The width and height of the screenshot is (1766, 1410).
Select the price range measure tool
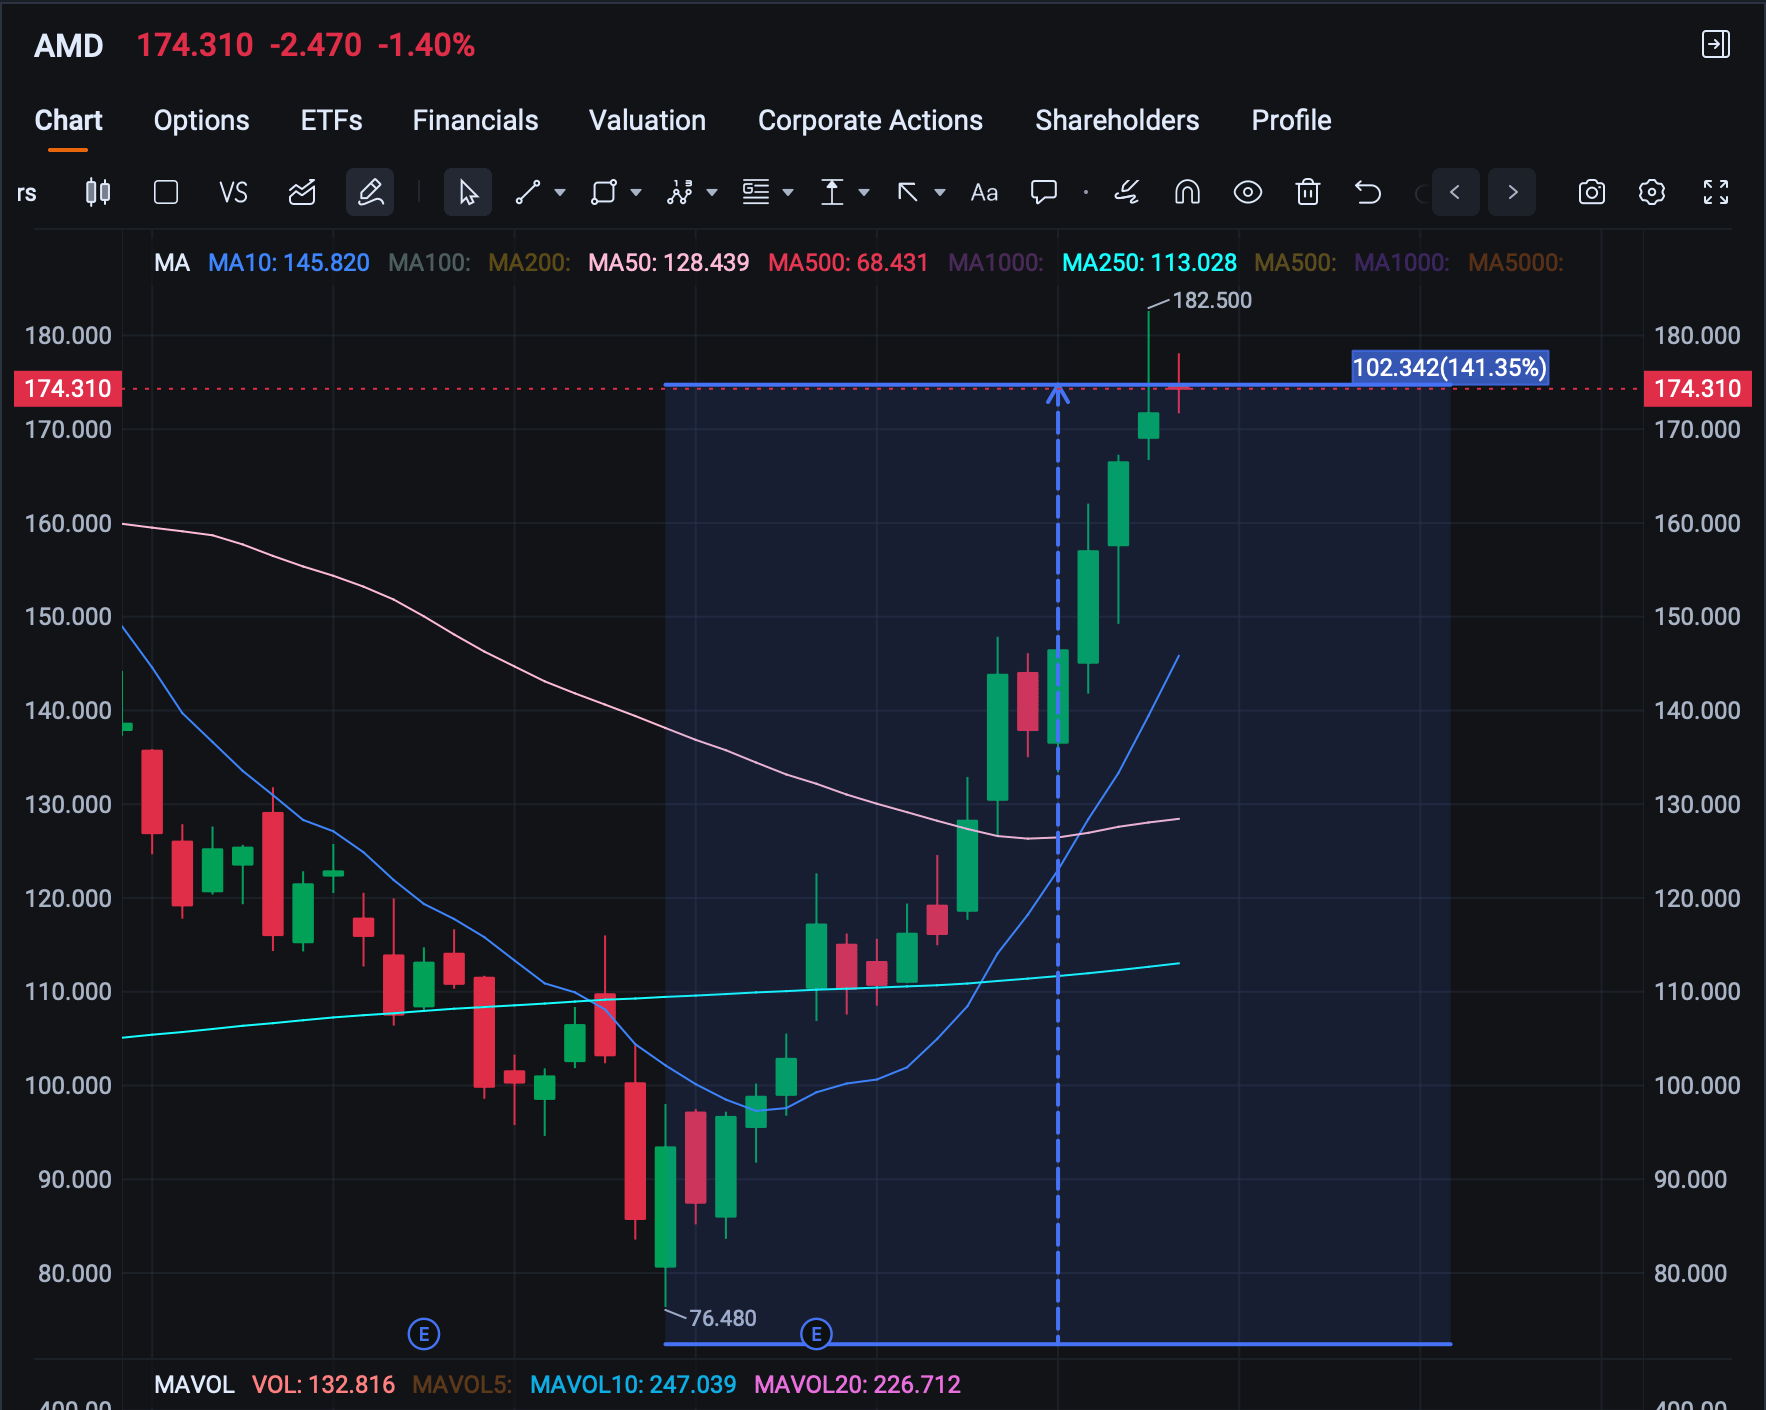(832, 192)
